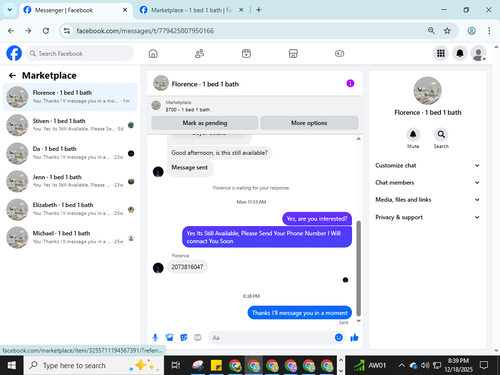Viewport: 500px width, 375px height.
Task: View site information icon in address bar
Action: click(67, 31)
